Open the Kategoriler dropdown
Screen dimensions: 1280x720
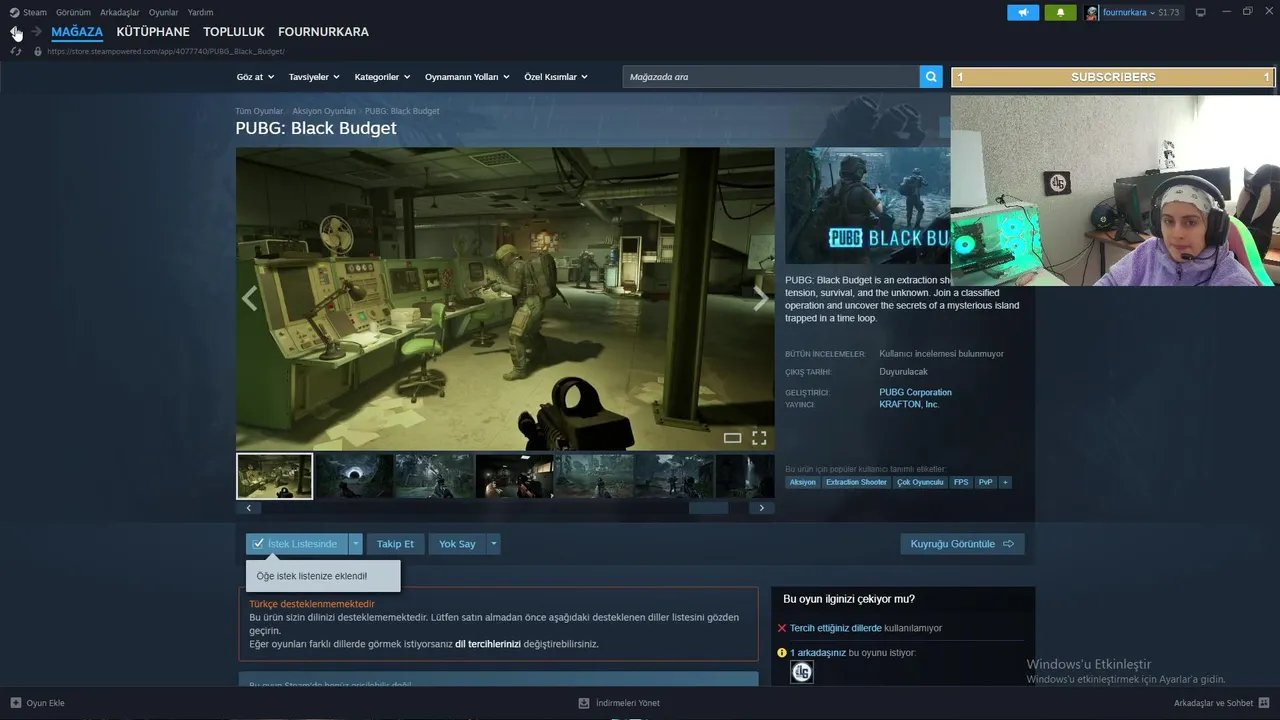point(382,77)
